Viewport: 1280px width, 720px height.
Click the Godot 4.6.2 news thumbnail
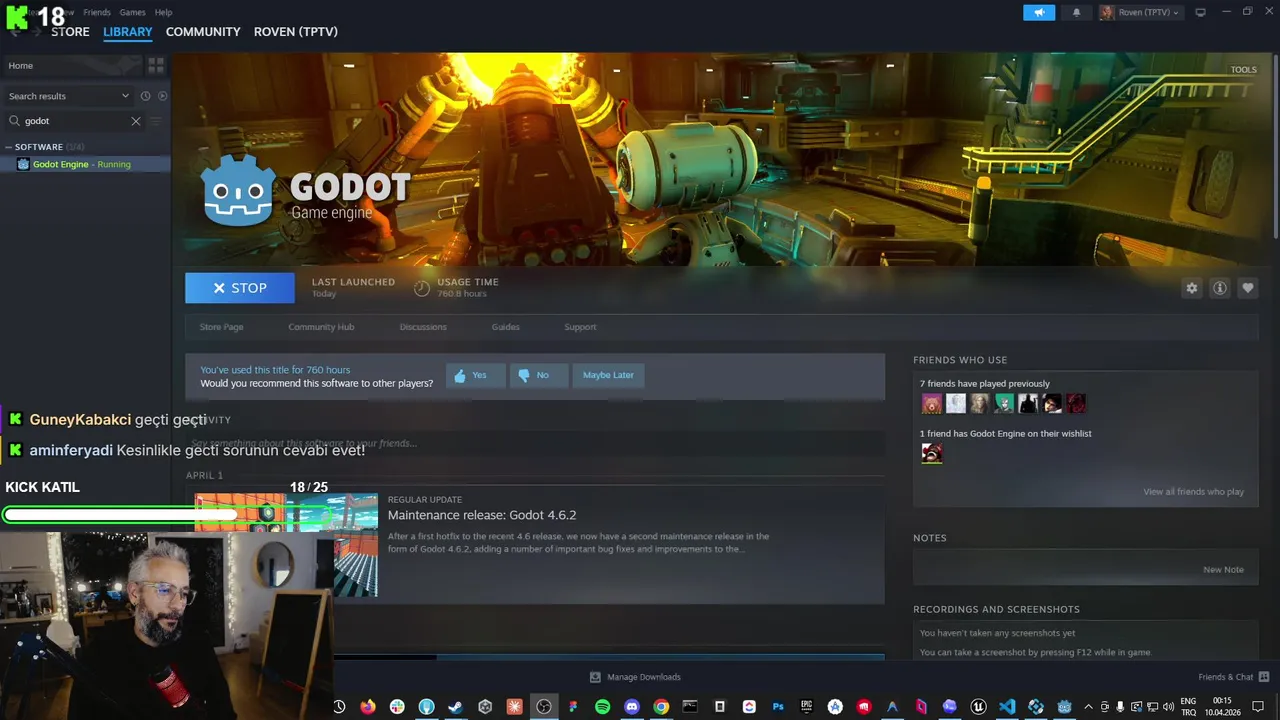[286, 545]
